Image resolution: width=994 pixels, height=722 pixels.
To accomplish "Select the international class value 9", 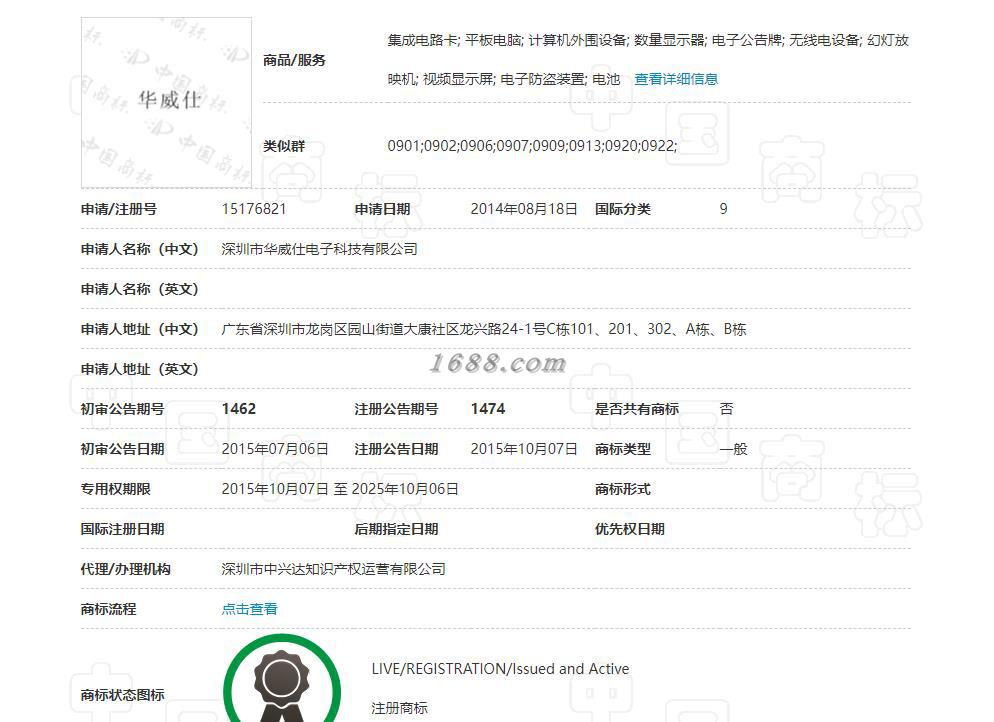I will tap(723, 209).
